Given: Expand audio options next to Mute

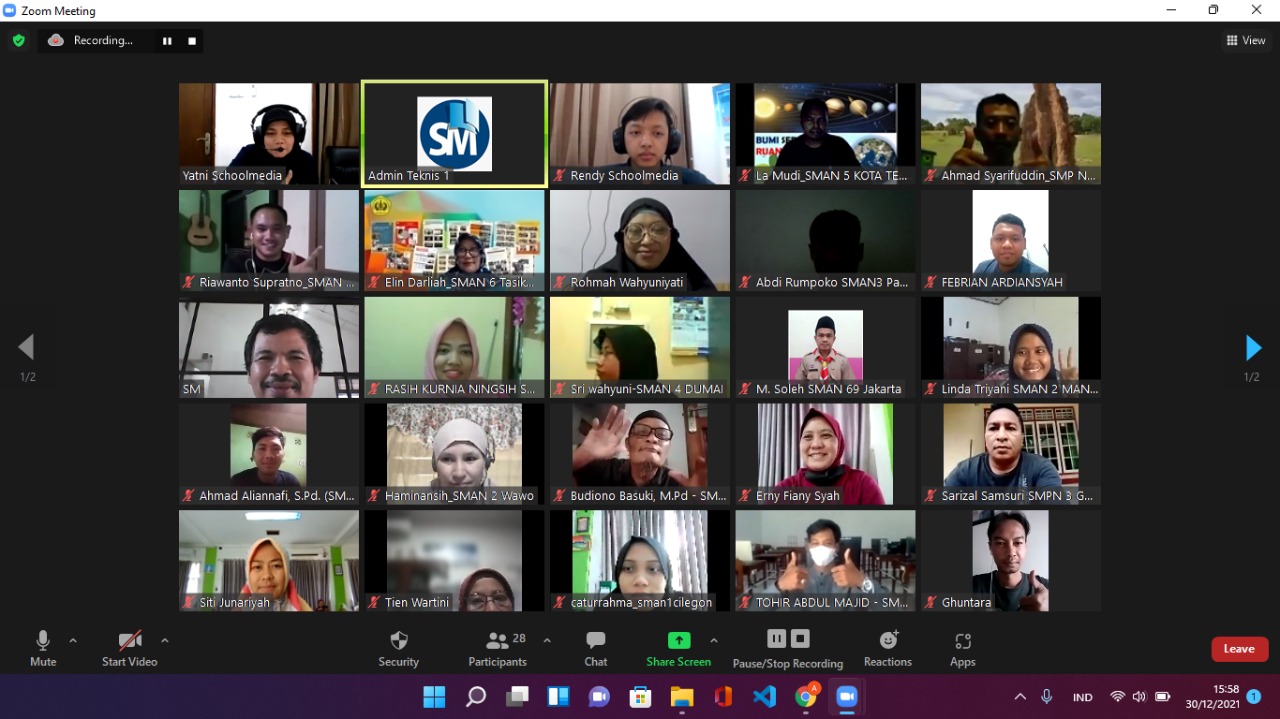Looking at the screenshot, I should coord(73,640).
